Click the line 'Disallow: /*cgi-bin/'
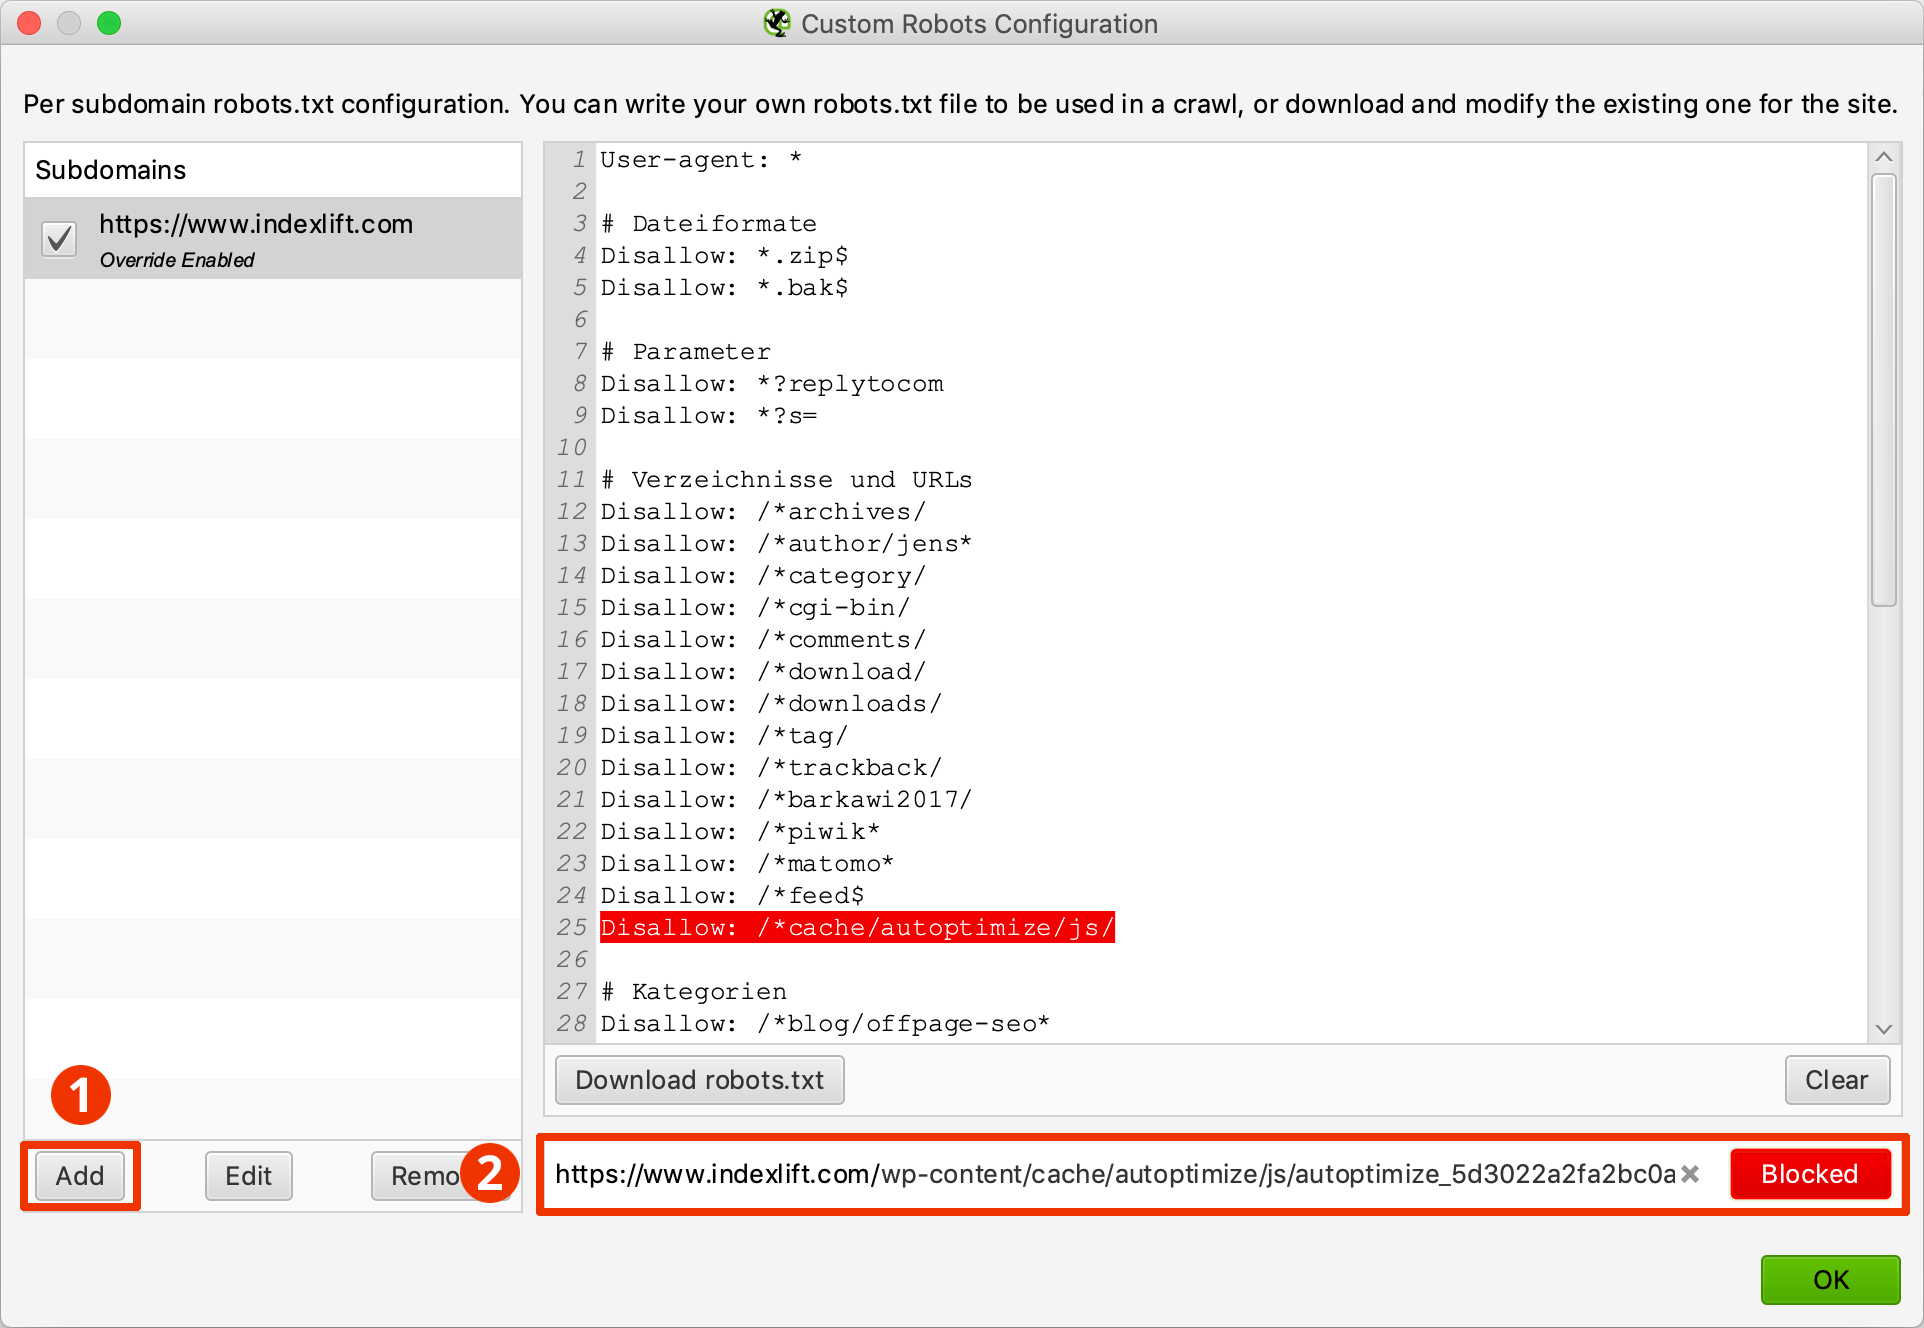The image size is (1924, 1328). point(756,608)
